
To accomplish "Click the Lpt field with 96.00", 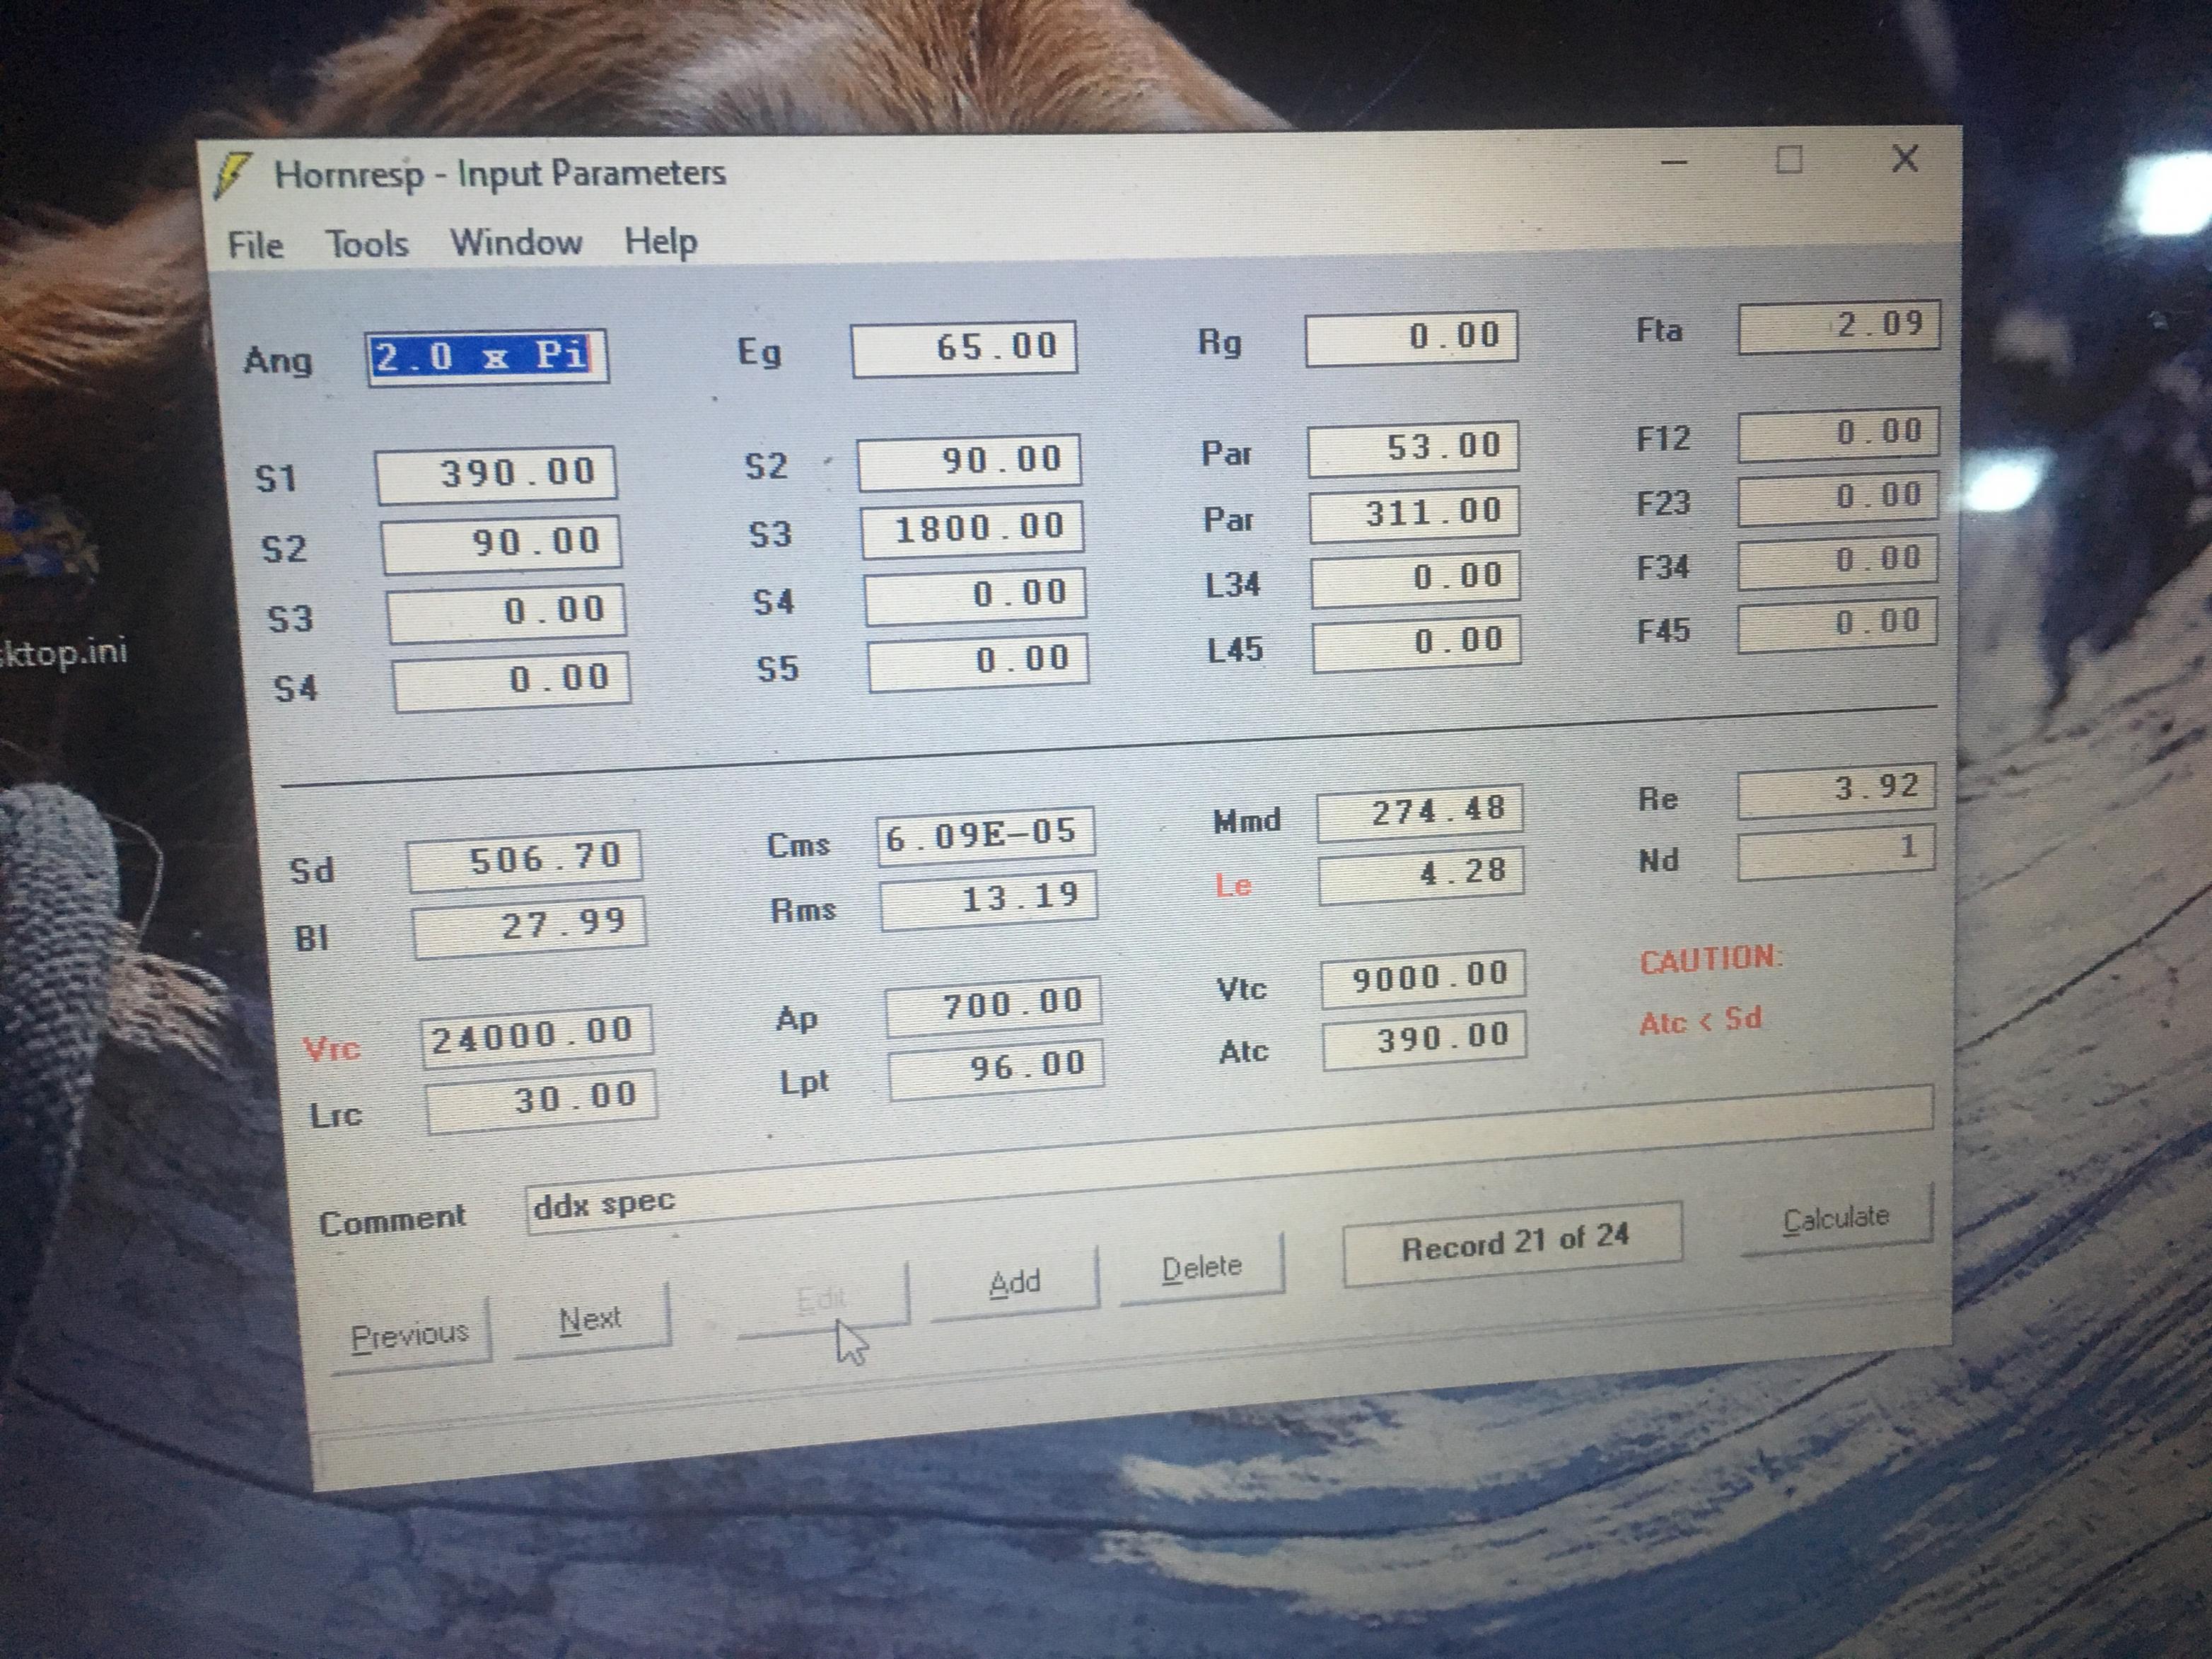I will [x=996, y=1070].
